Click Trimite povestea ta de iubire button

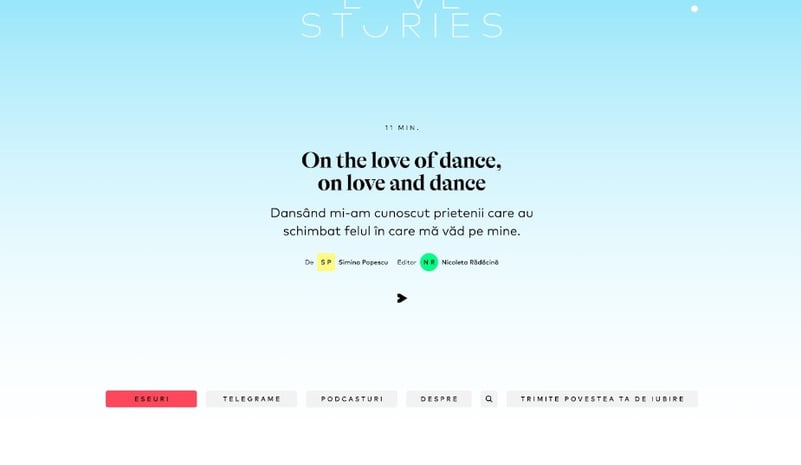click(x=602, y=399)
